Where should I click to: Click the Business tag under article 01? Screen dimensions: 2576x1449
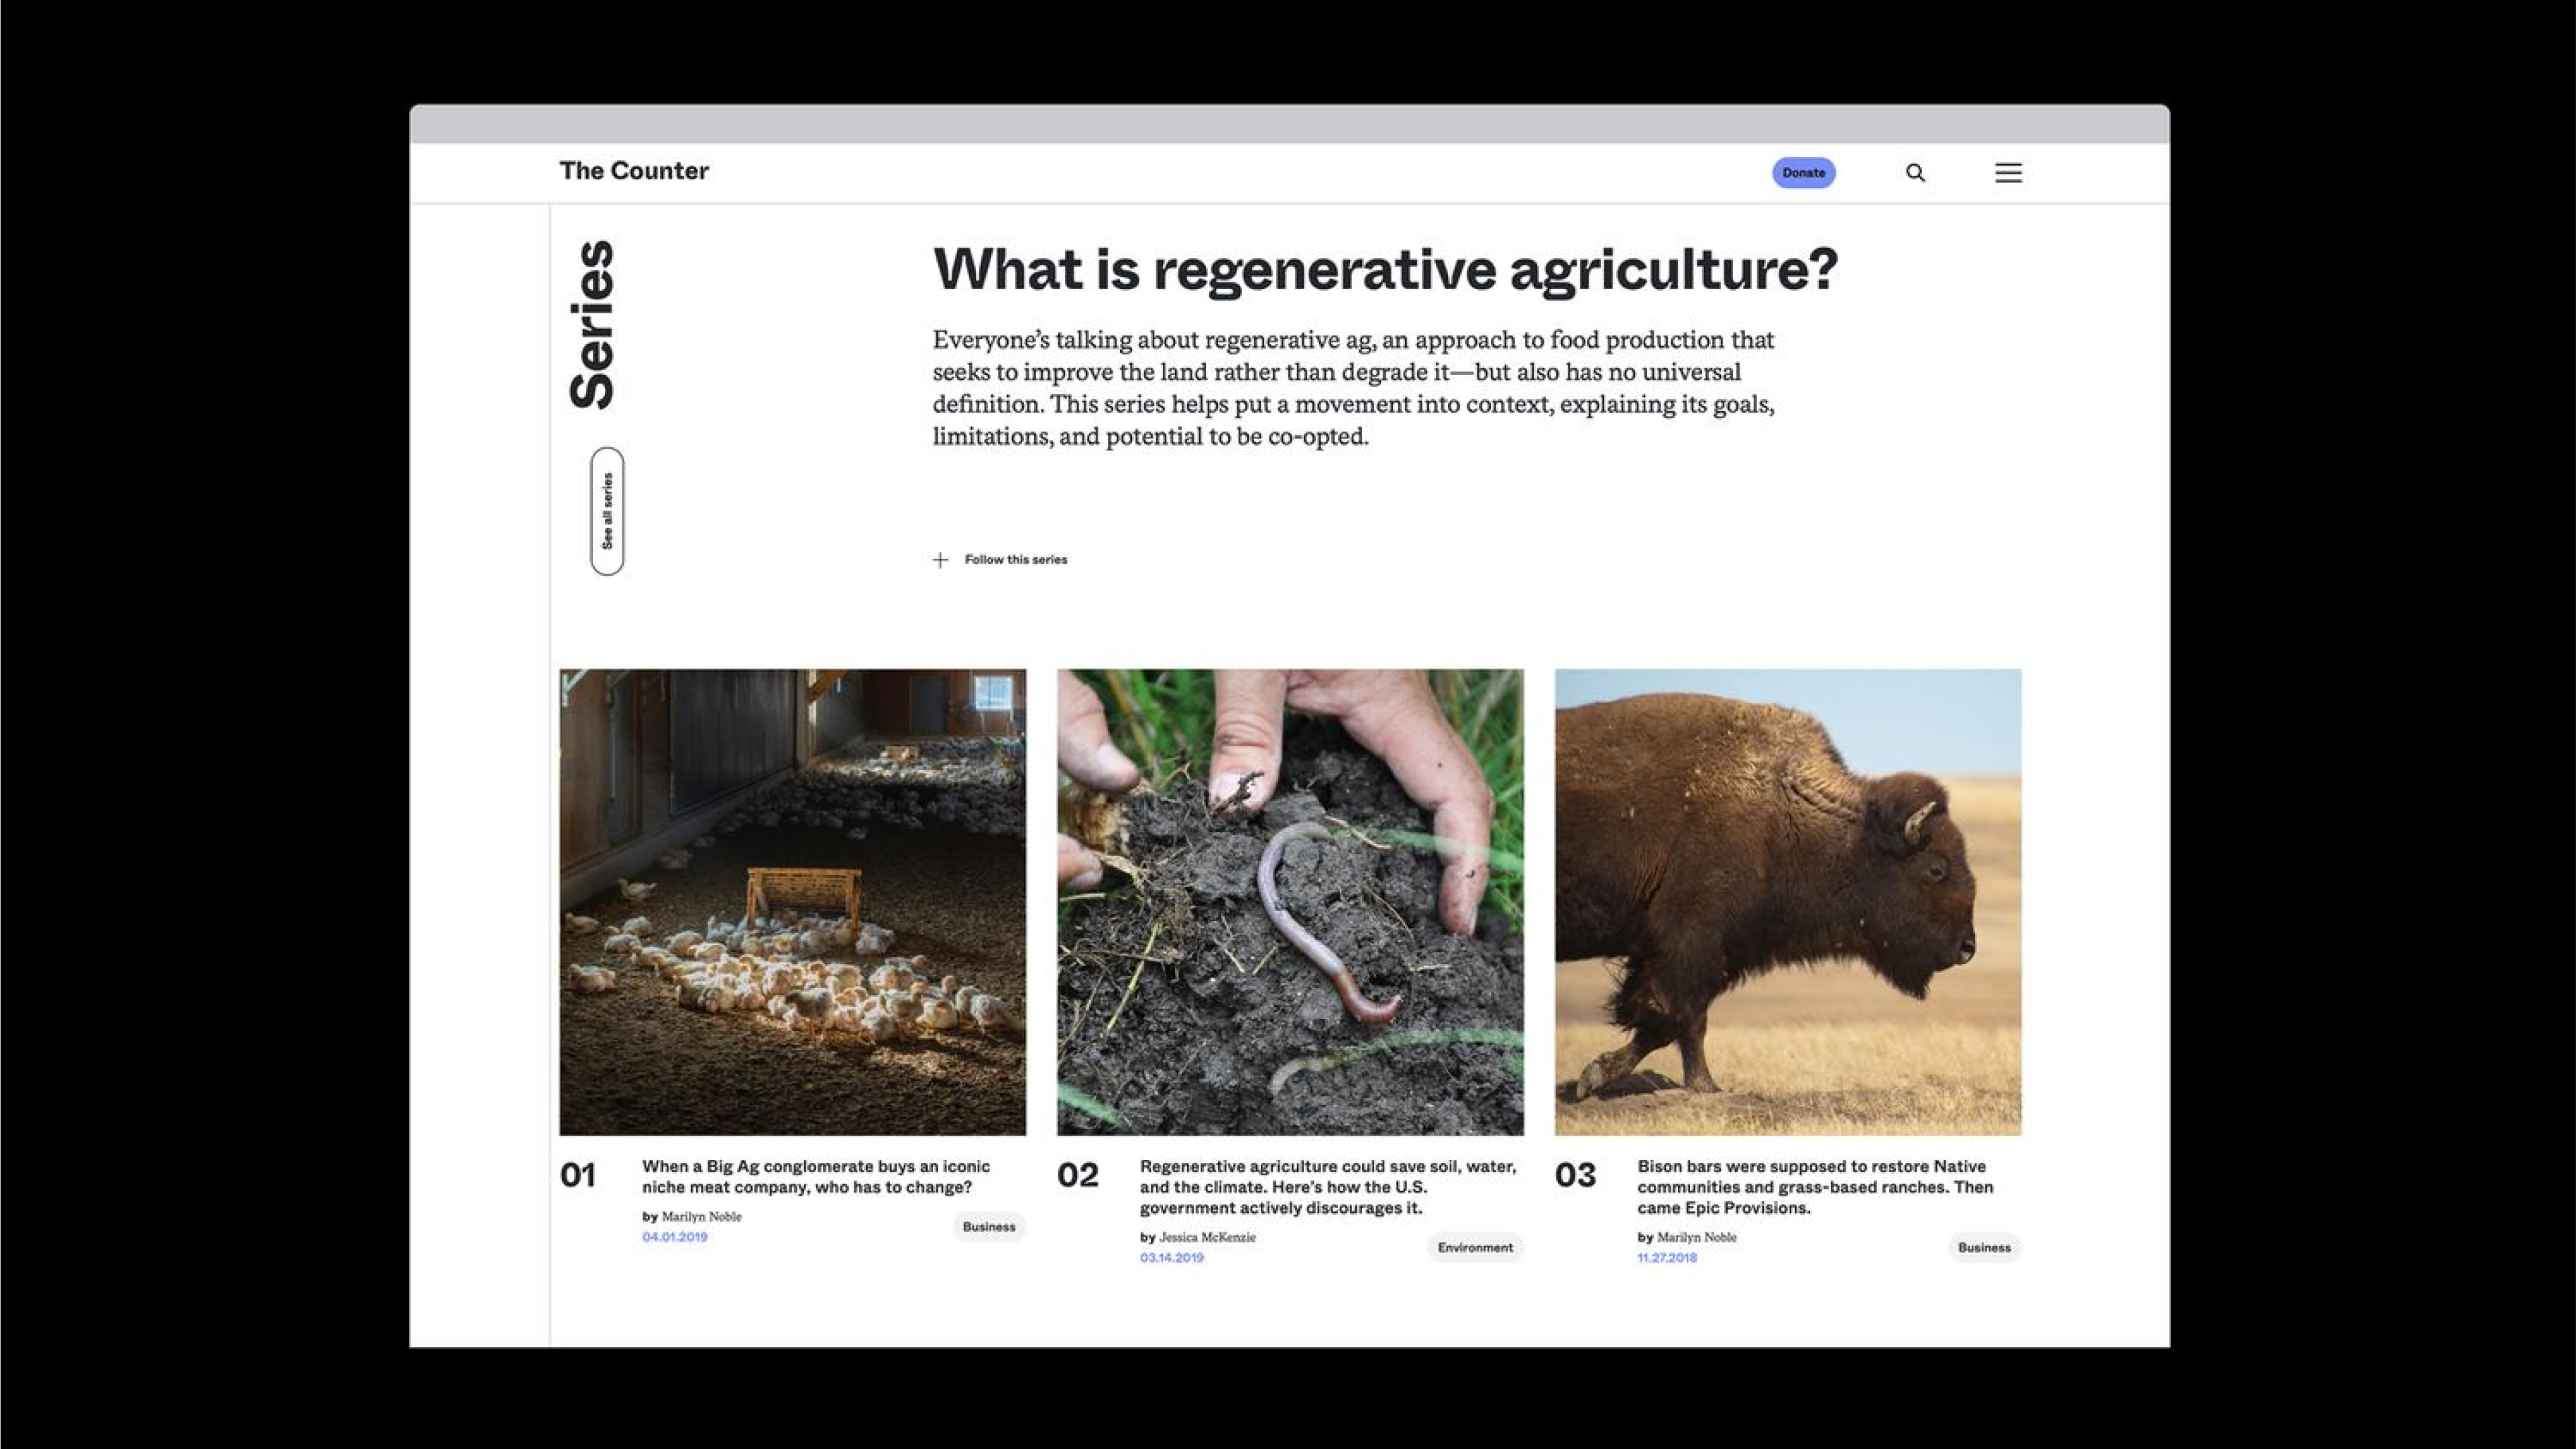tap(988, 1227)
